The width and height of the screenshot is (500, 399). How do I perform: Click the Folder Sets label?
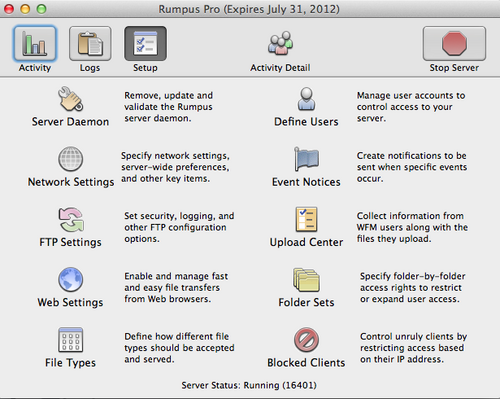click(306, 302)
